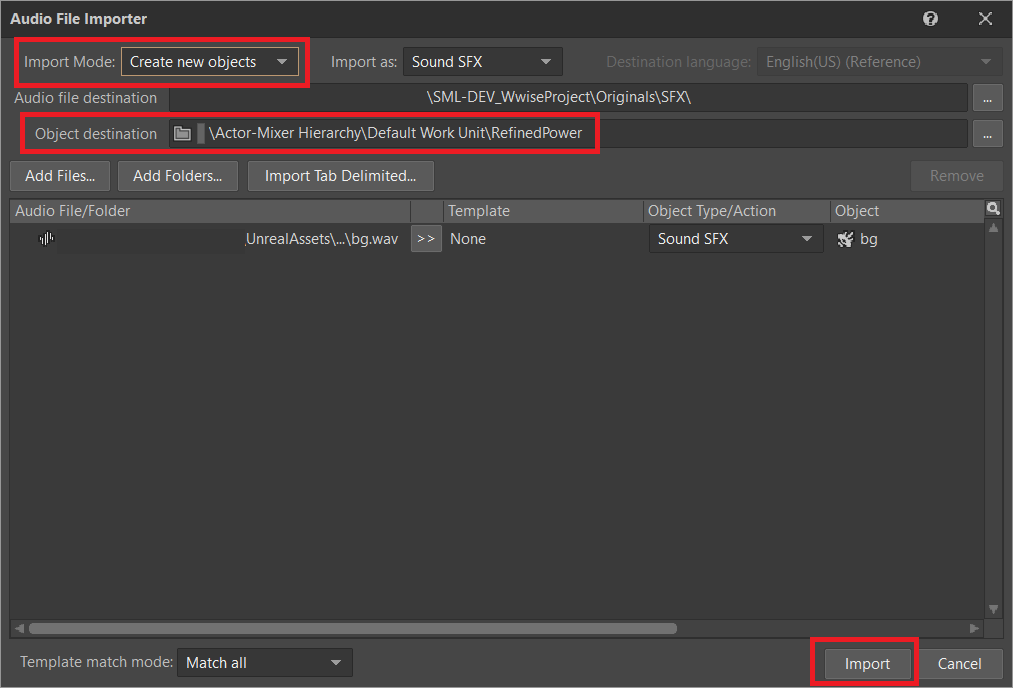Click the waveform icon of bg.wav row
This screenshot has width=1013, height=688.
46,239
